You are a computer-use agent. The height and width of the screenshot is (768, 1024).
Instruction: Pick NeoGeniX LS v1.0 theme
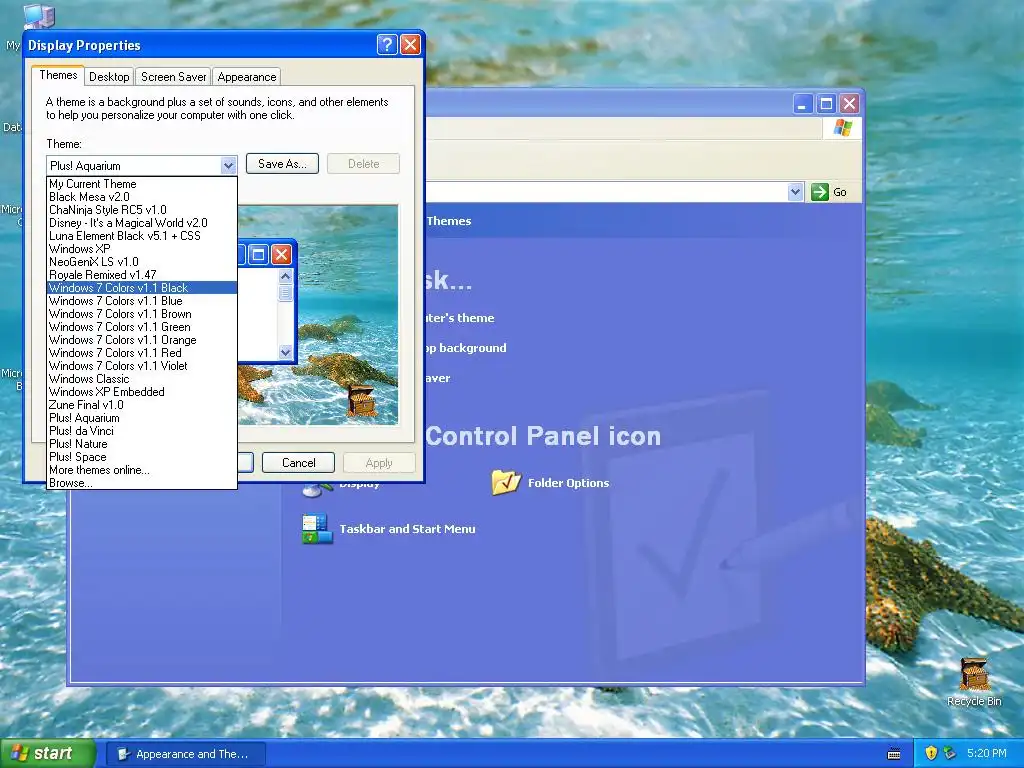(142, 262)
